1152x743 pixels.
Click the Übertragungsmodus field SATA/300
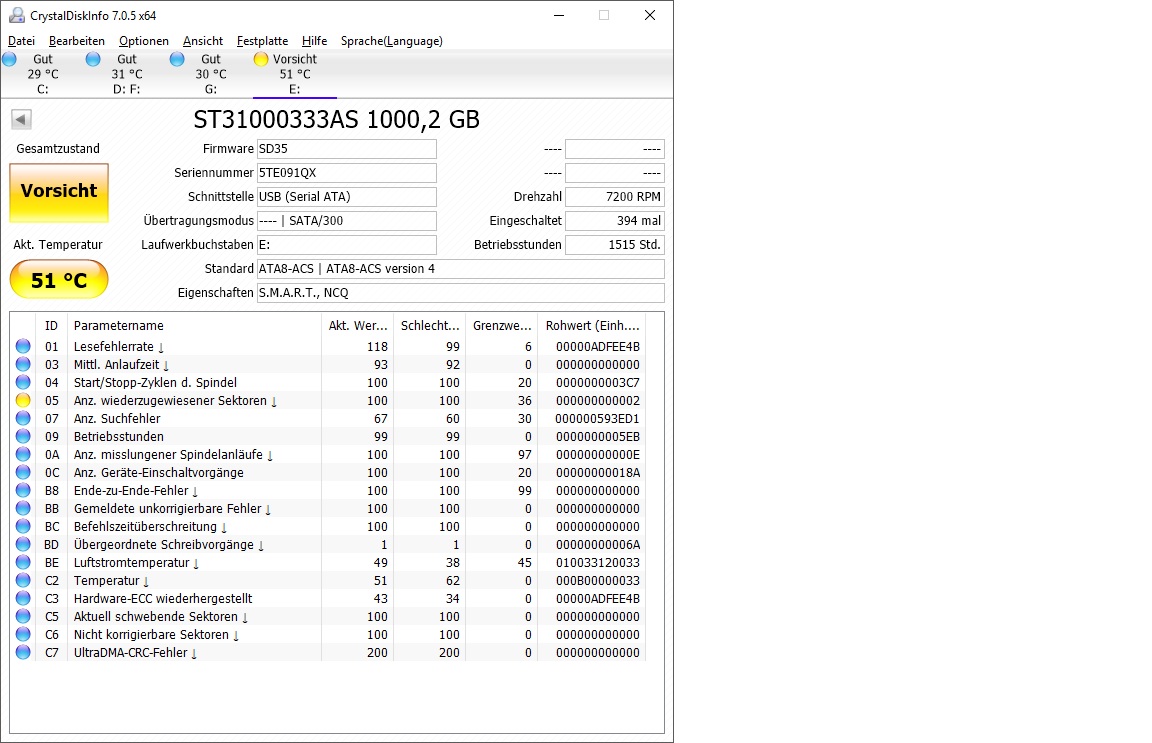pos(347,220)
